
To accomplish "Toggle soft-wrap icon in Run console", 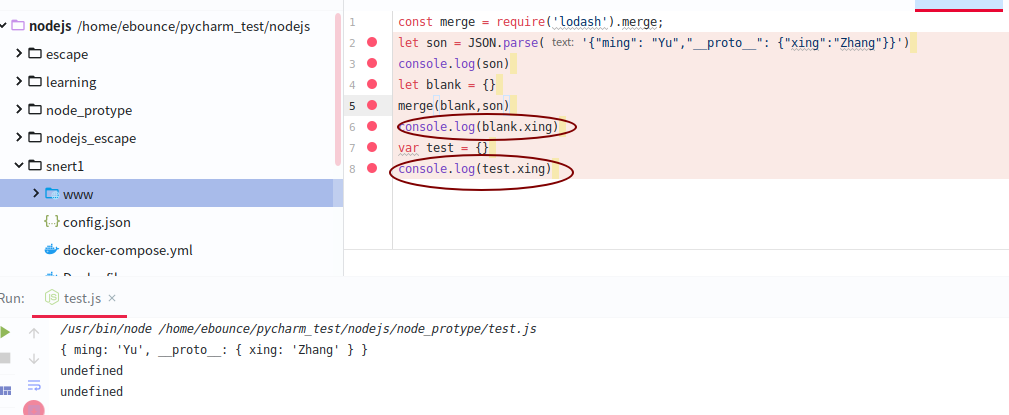I will [x=34, y=385].
